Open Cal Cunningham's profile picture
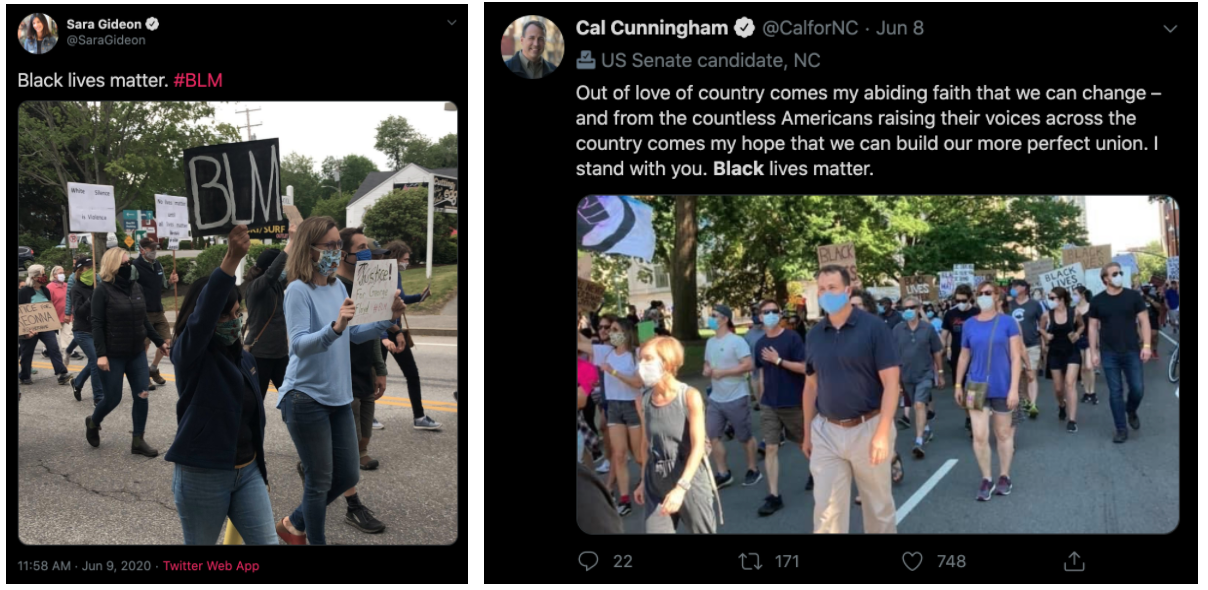 tap(532, 47)
